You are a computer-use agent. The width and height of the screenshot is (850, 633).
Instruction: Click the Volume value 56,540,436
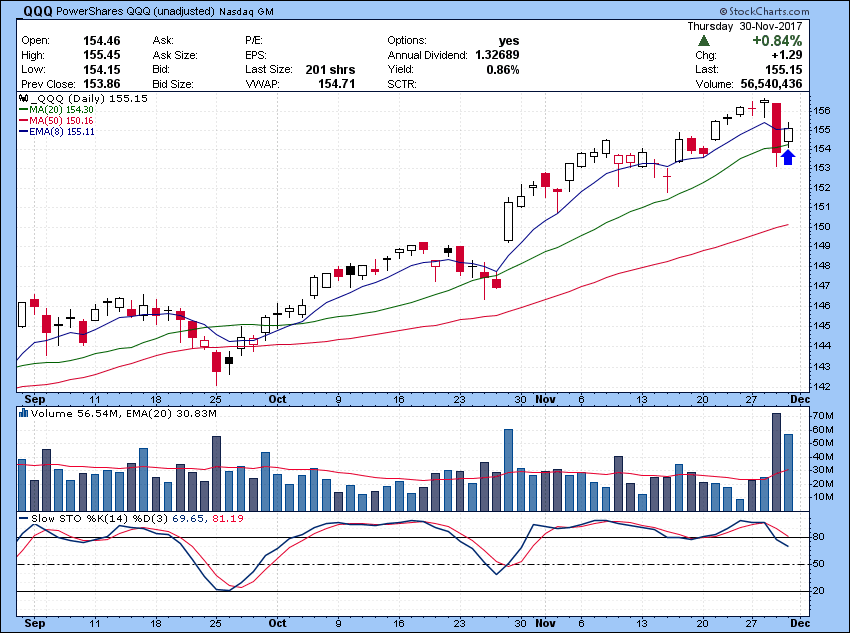click(x=771, y=84)
